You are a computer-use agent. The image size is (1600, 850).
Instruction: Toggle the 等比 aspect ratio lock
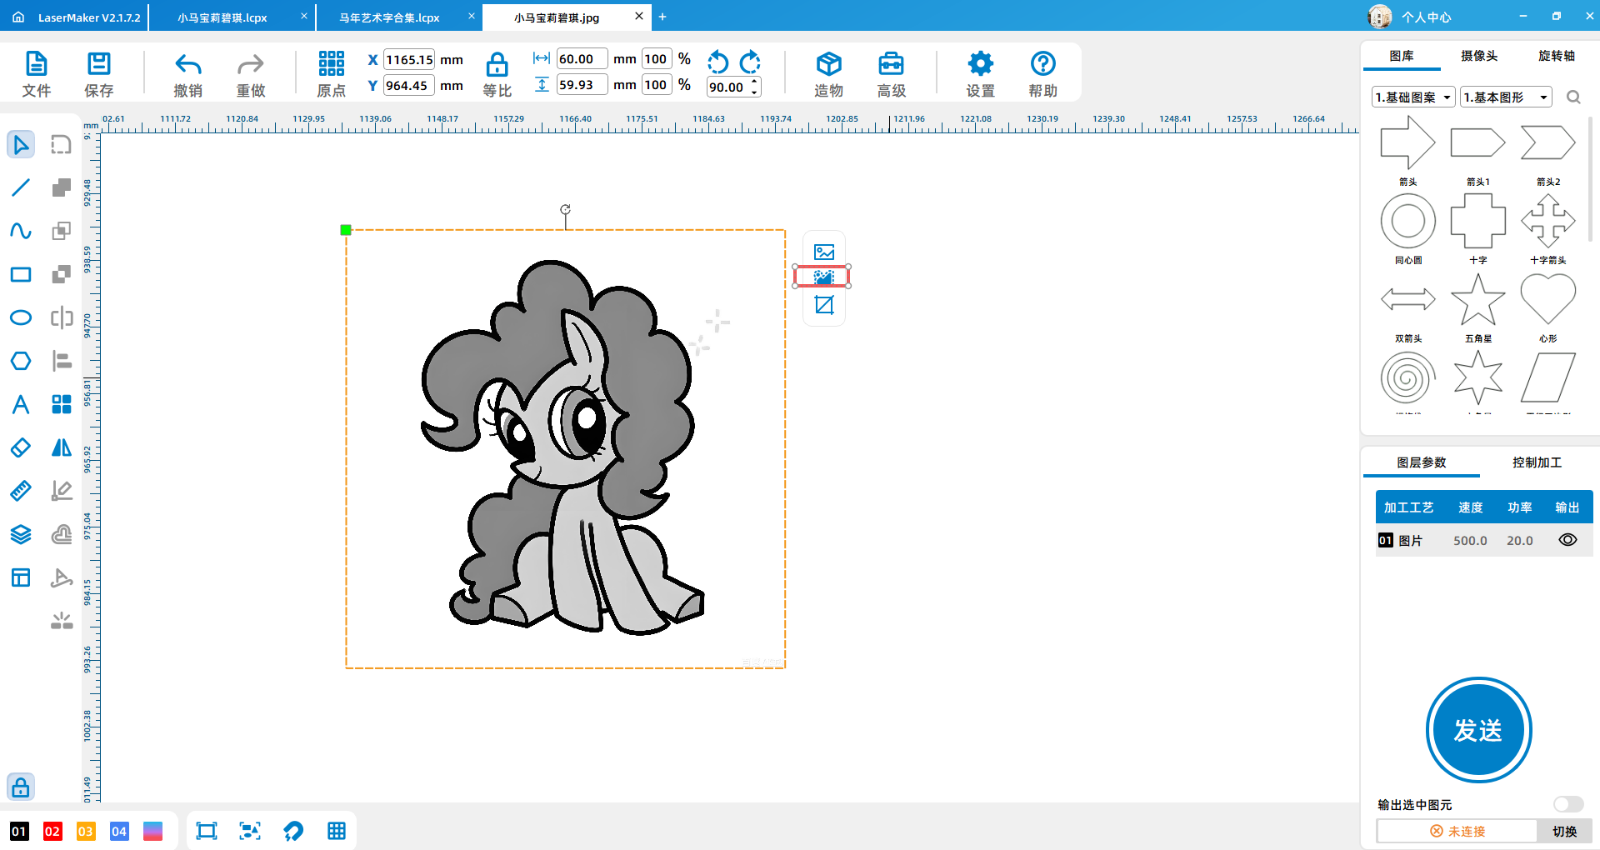[497, 66]
